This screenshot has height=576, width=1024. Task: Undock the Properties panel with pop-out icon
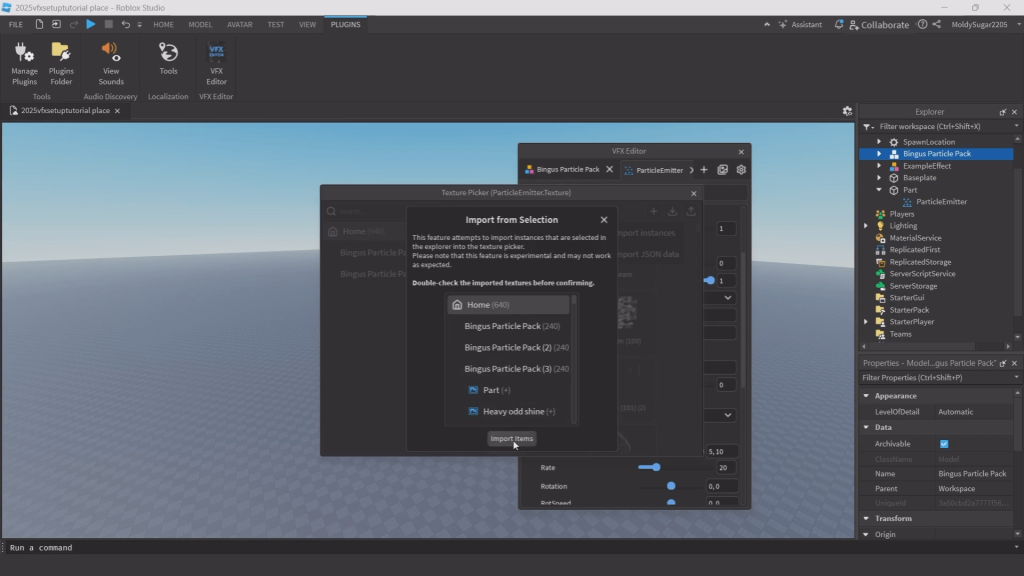1002,363
